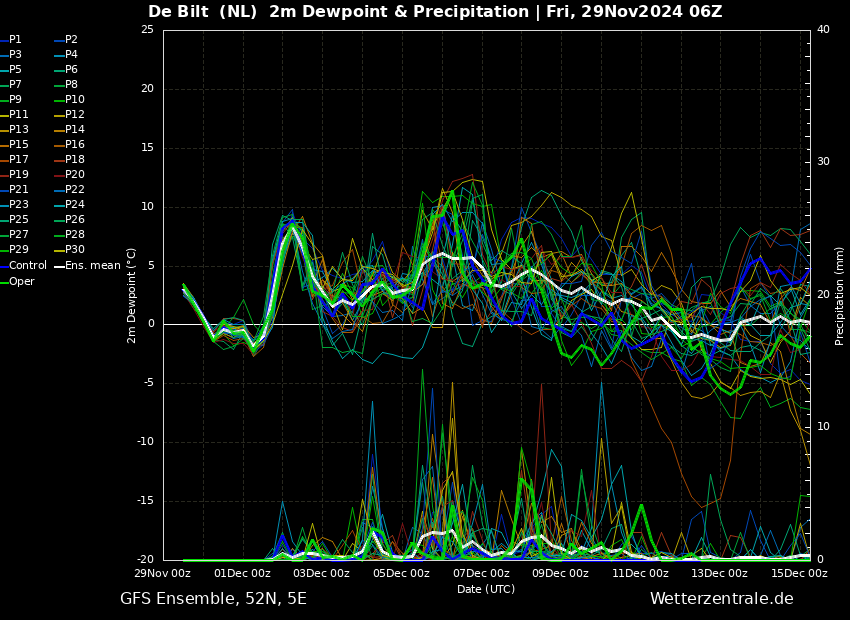This screenshot has height=620, width=850.
Task: Click the P30 legend entry
Action: [x=74, y=250]
